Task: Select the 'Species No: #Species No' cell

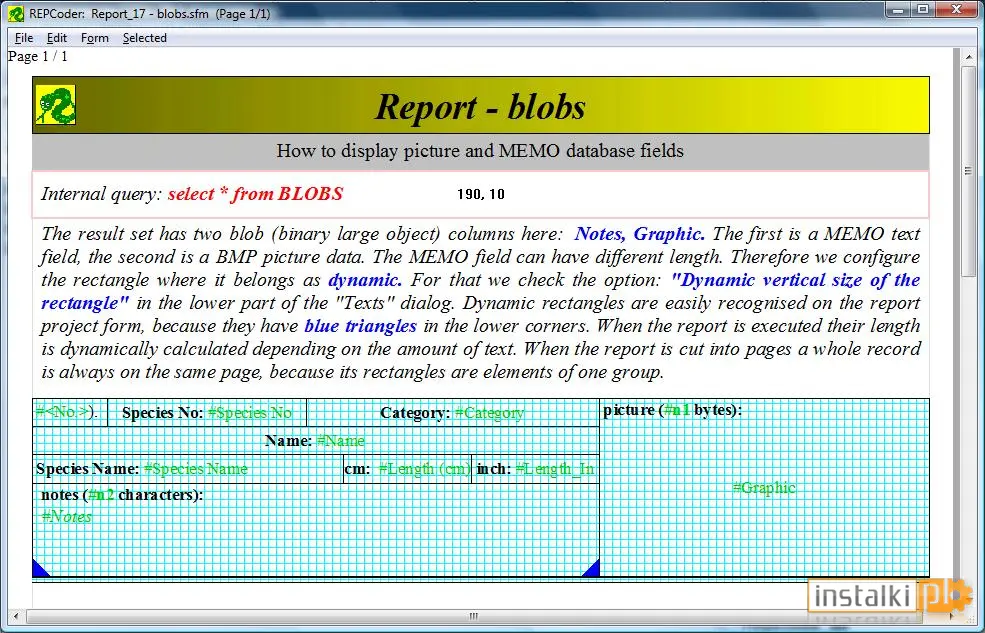Action: [x=207, y=413]
